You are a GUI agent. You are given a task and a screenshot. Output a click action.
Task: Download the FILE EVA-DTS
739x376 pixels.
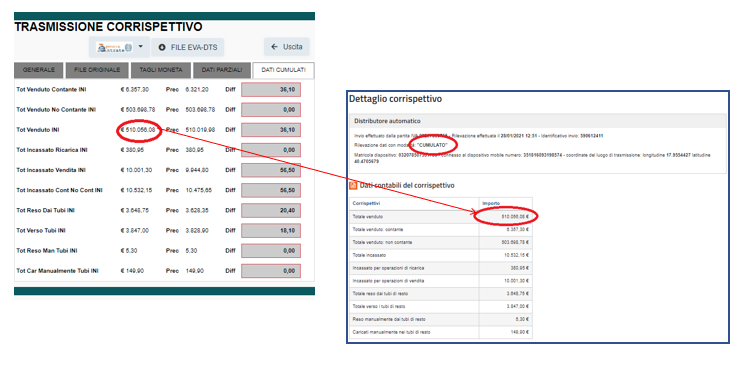pos(188,47)
